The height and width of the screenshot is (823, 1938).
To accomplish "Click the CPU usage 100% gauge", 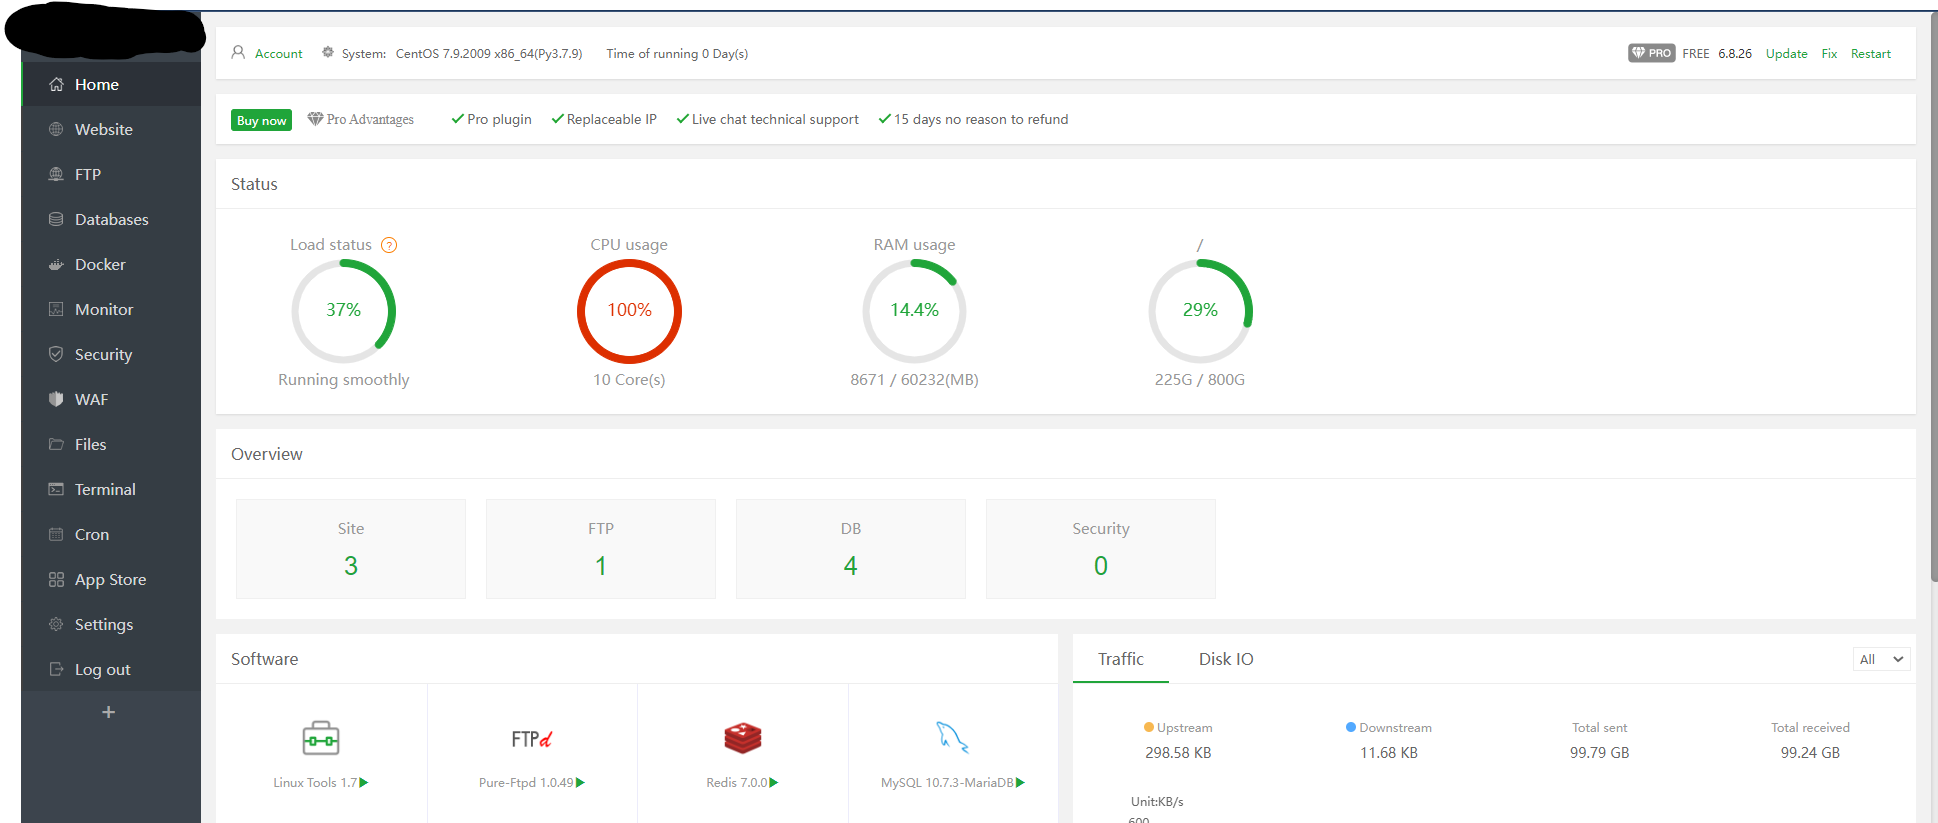I will click(629, 311).
